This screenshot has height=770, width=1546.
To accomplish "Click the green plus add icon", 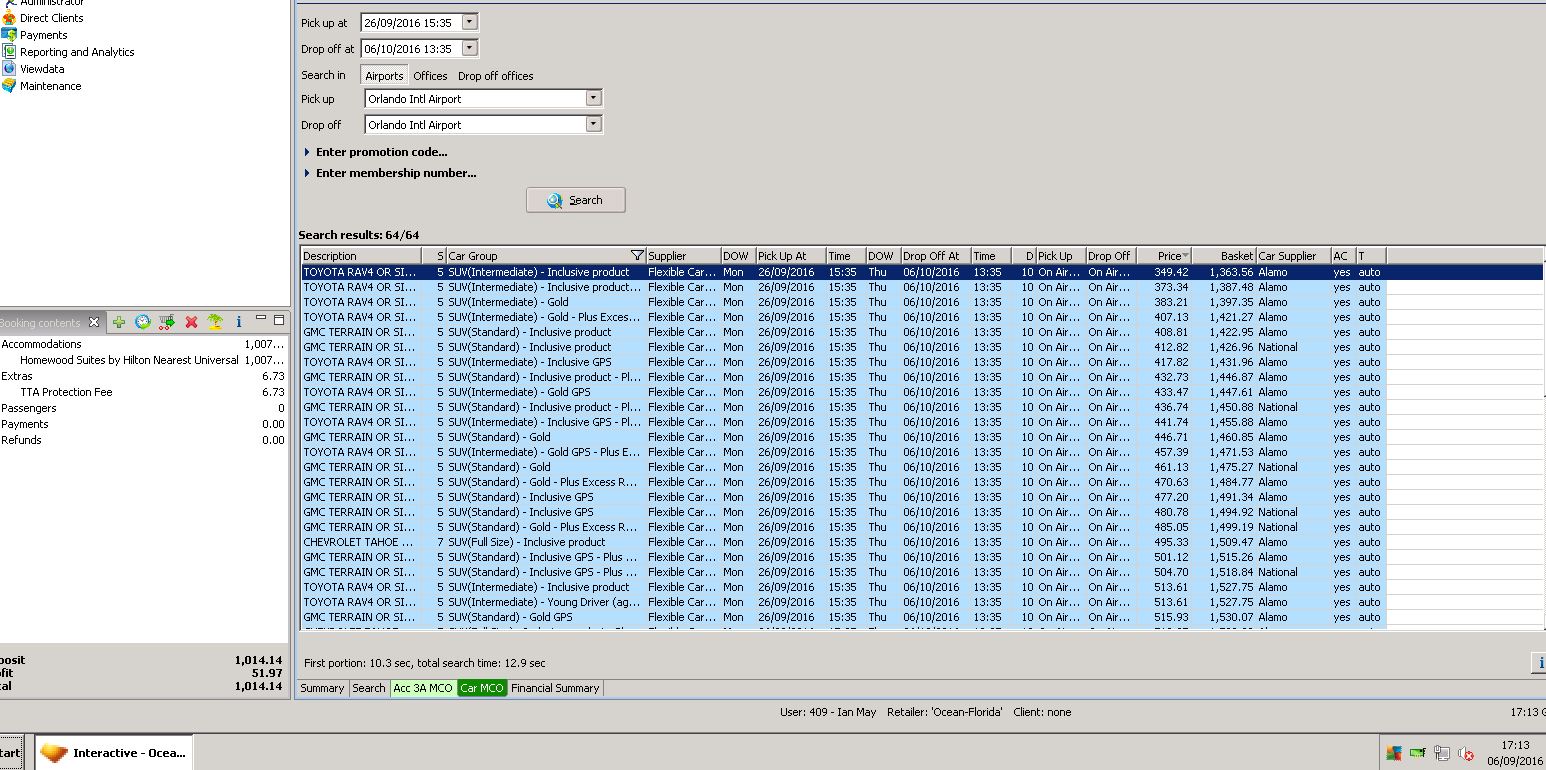I will [x=119, y=322].
